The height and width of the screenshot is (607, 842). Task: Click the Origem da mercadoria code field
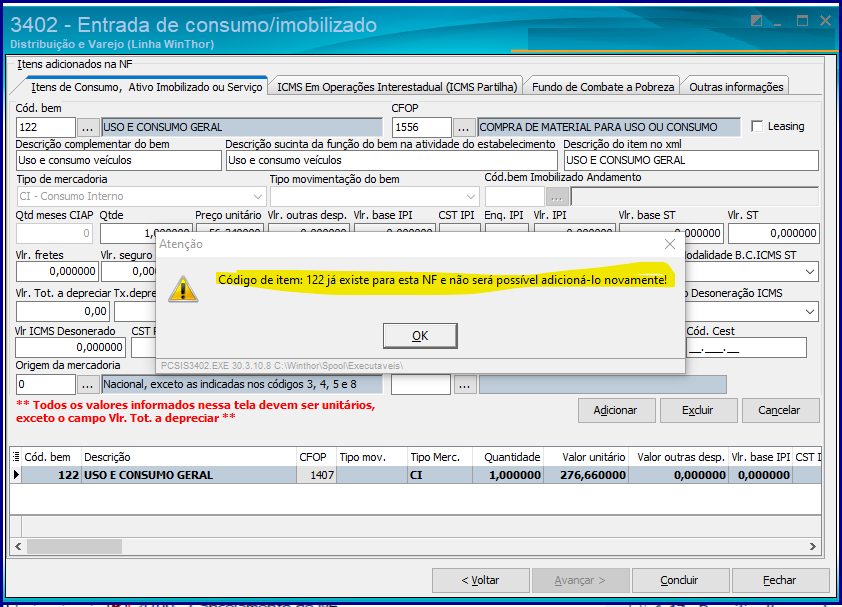(x=46, y=385)
